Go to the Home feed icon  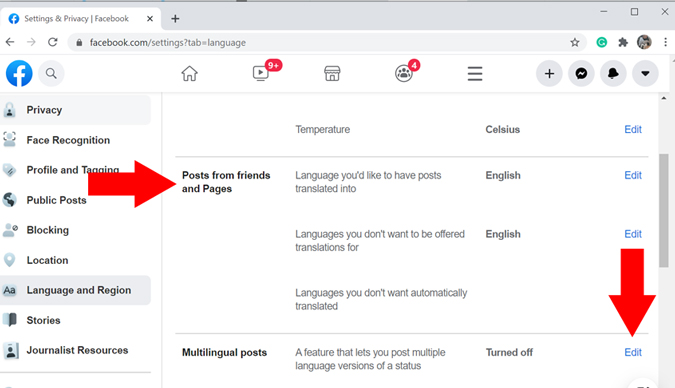[189, 73]
